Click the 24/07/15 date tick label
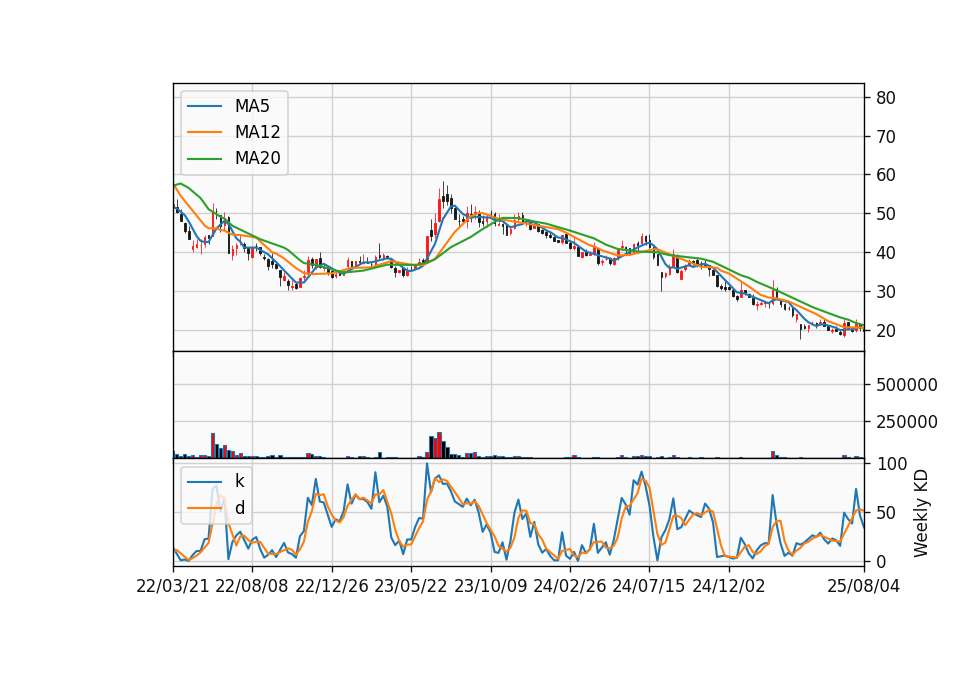 point(649,586)
